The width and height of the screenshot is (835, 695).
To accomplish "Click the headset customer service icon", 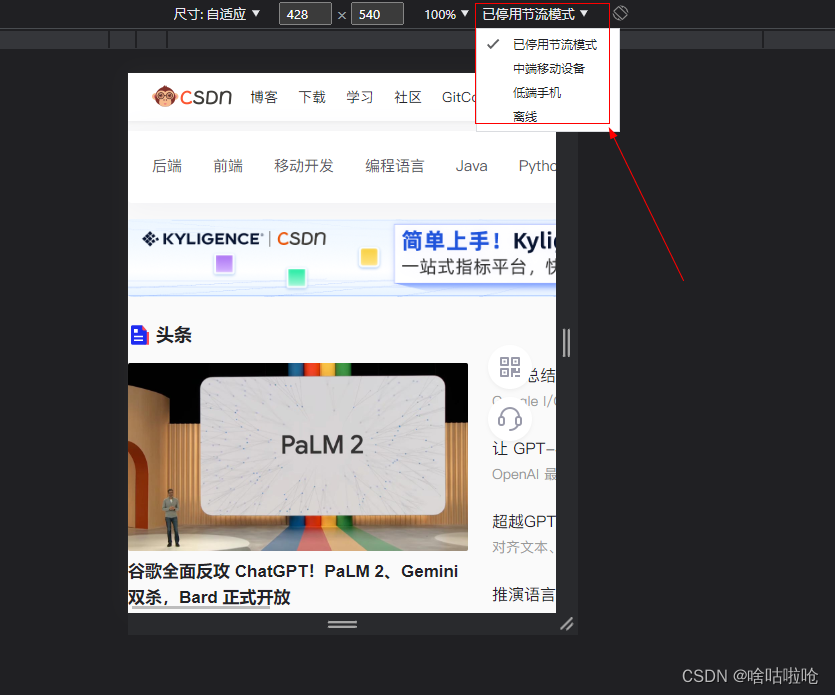I will pos(510,419).
